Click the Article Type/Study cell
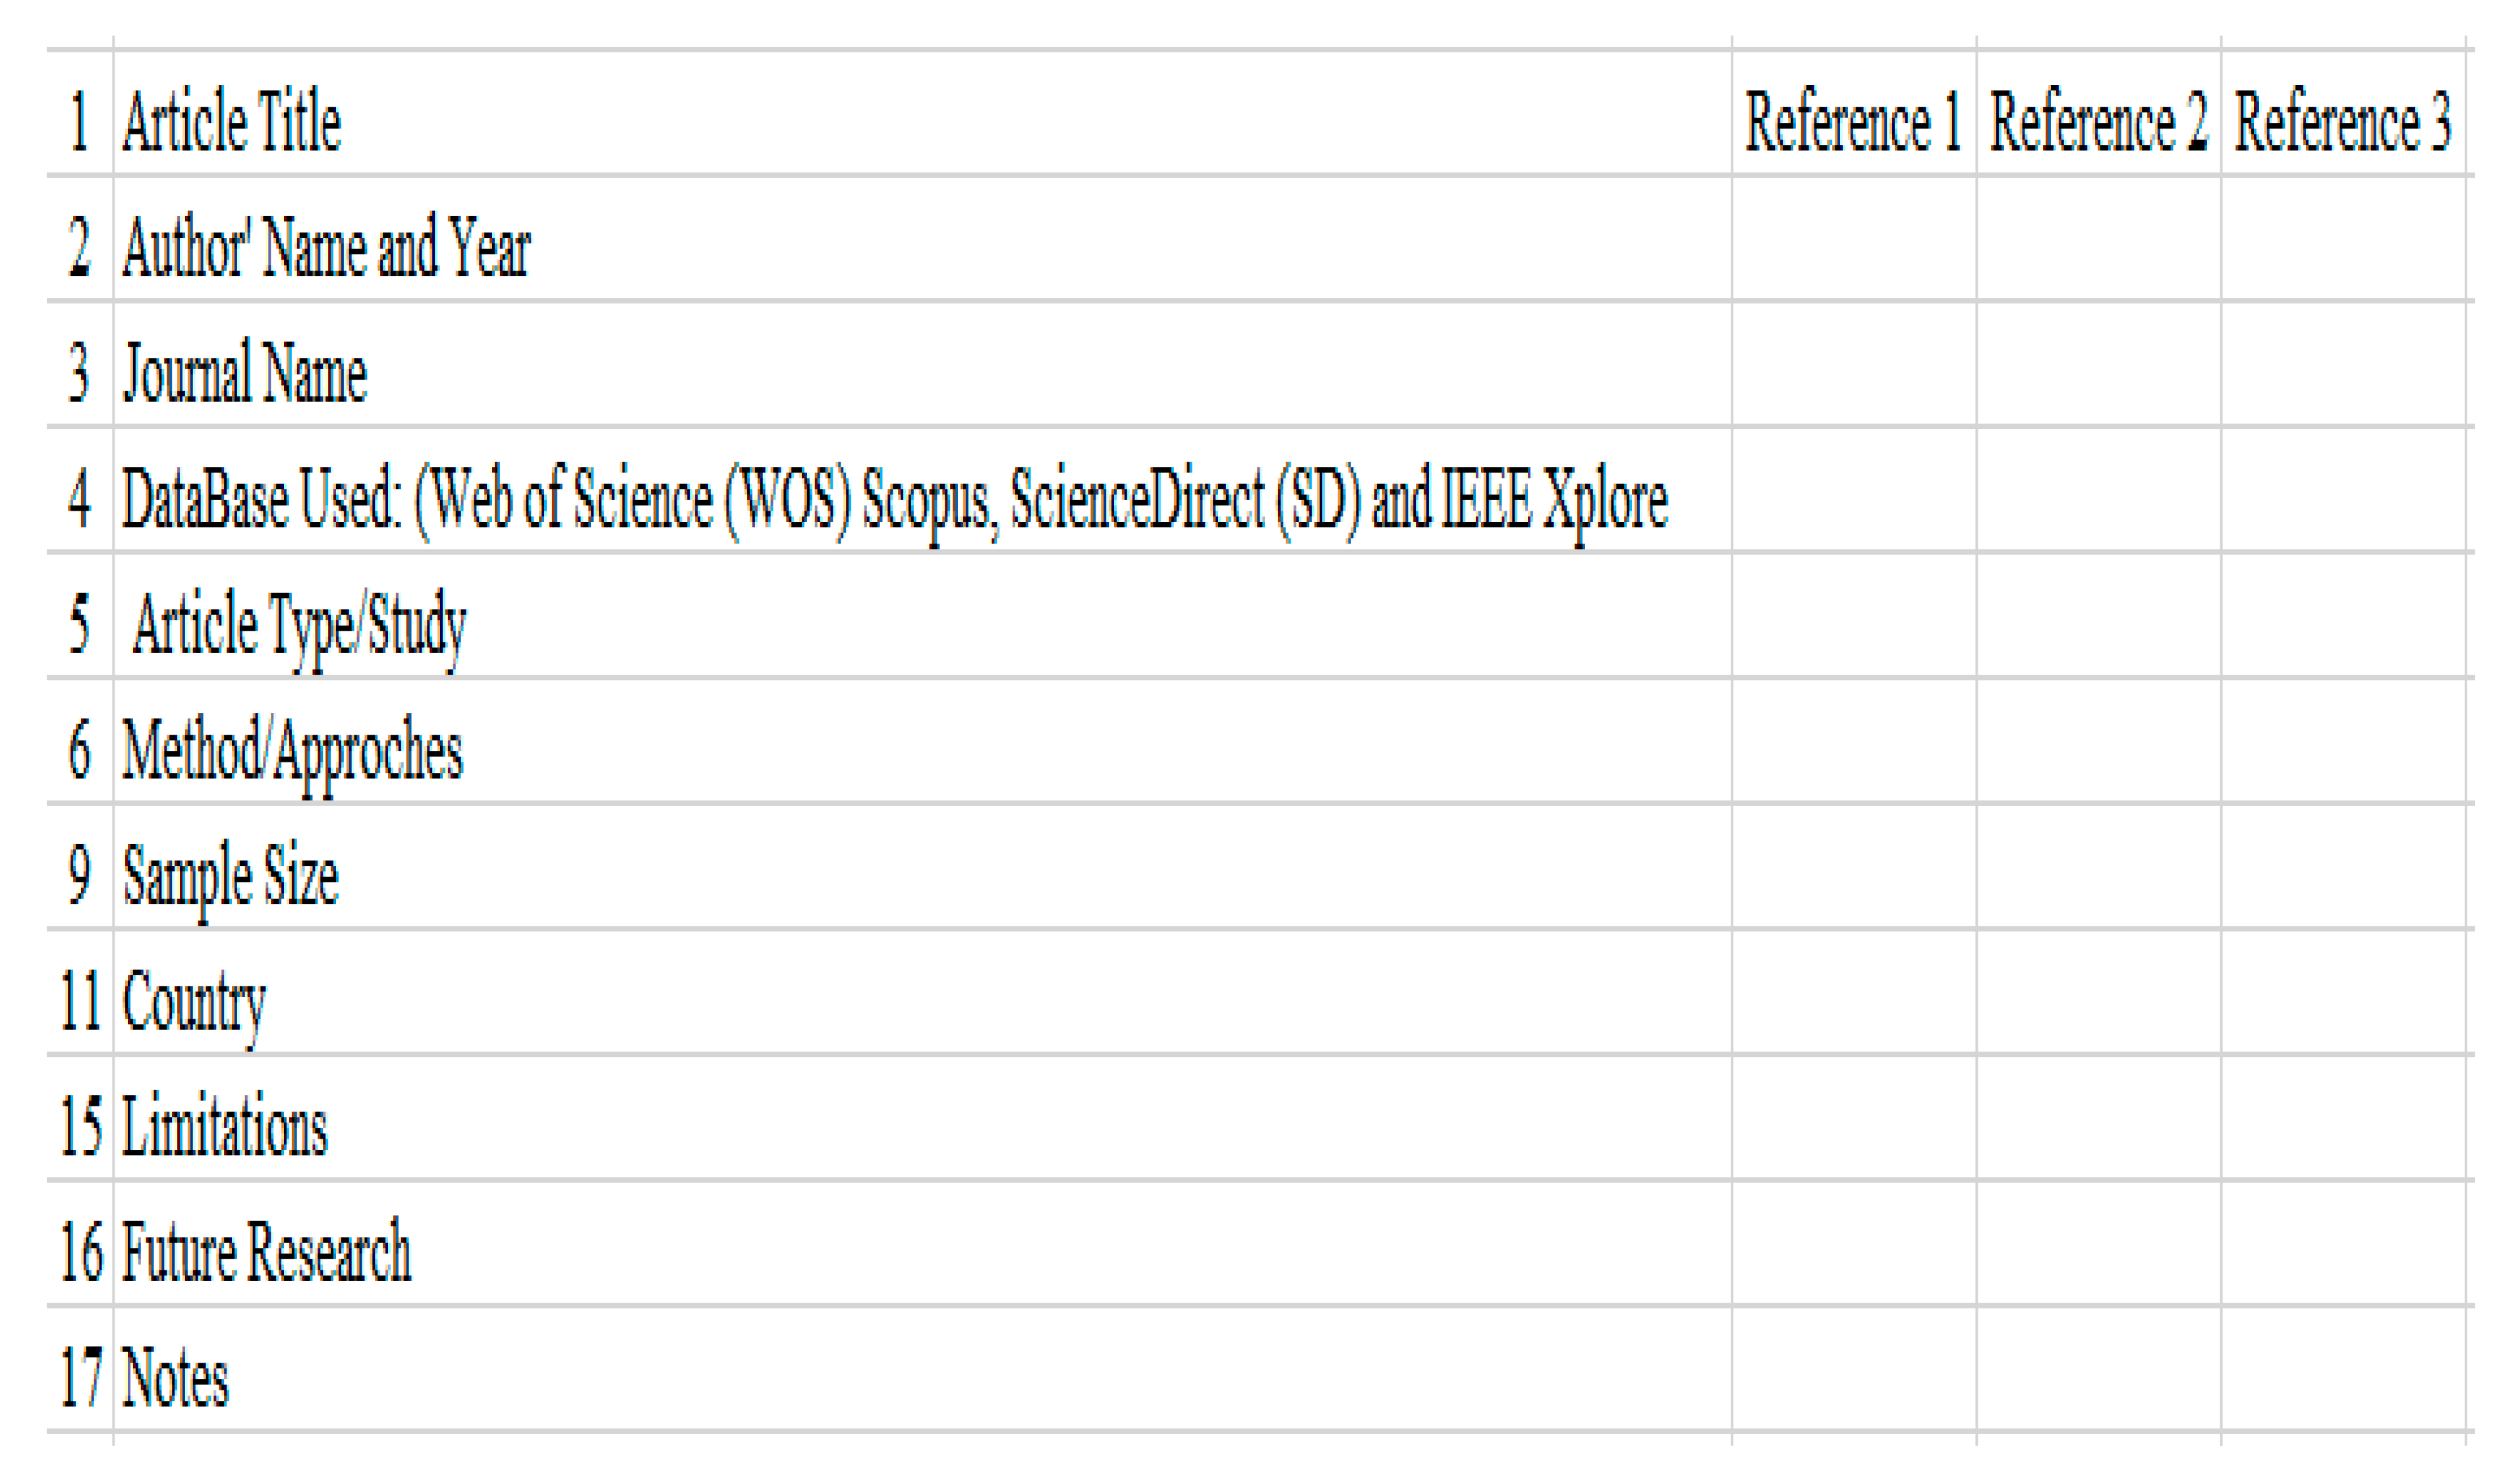This screenshot has width=2520, height=1478. [x=299, y=624]
